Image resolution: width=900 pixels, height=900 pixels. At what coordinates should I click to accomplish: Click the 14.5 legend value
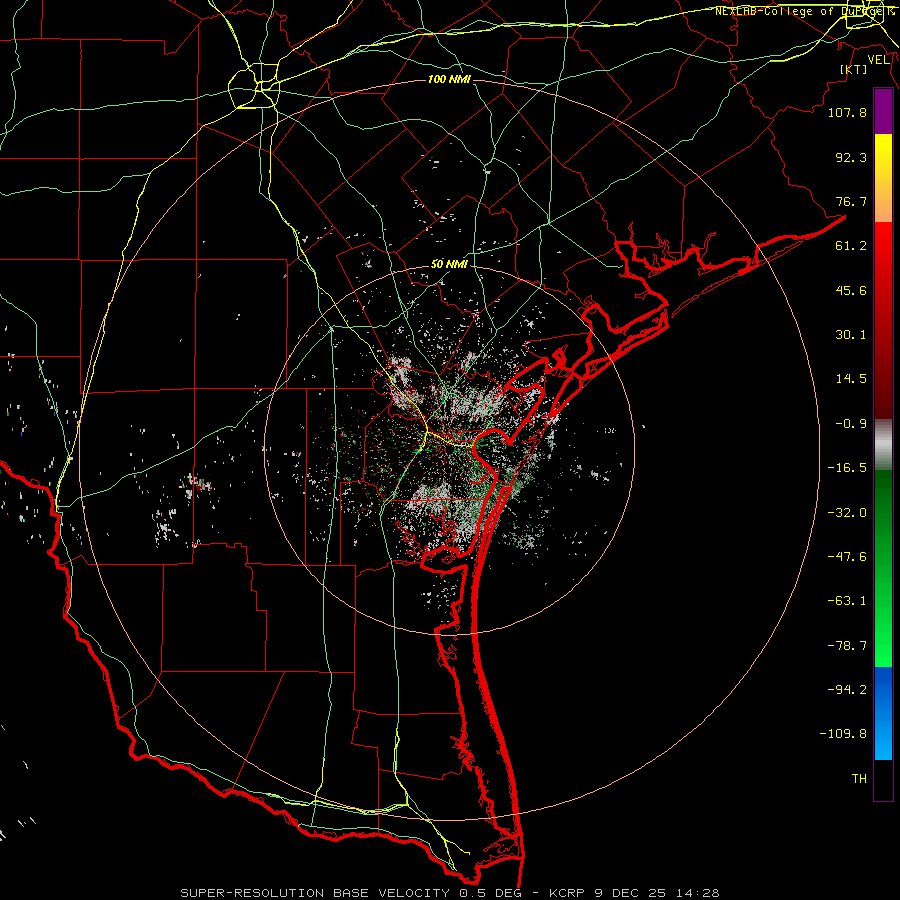(x=851, y=379)
